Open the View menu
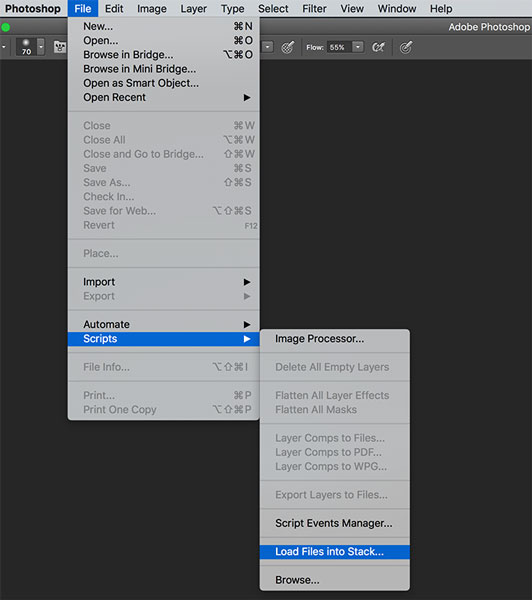Image resolution: width=532 pixels, height=600 pixels. tap(352, 8)
